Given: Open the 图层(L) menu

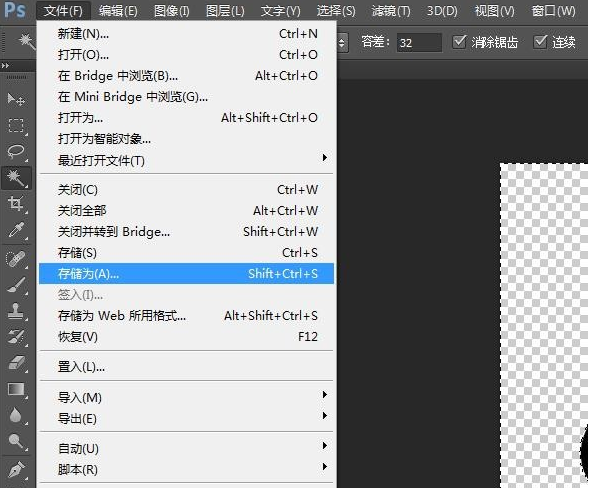Looking at the screenshot, I should [225, 11].
